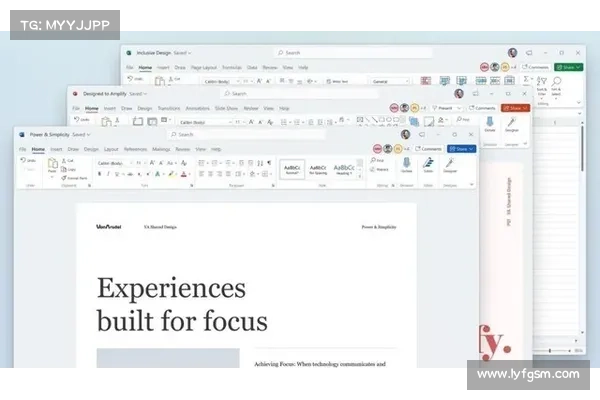Expand the Word styles gallery

(360, 176)
